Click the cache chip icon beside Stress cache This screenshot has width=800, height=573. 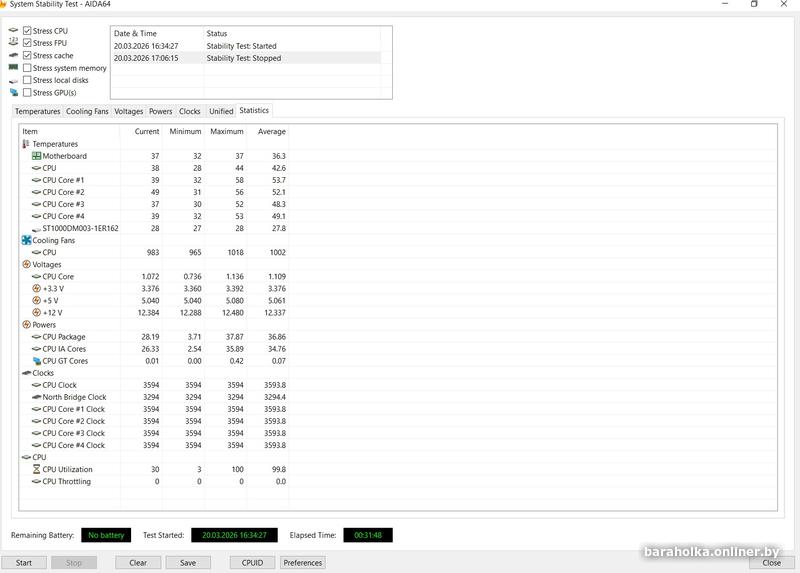pyautogui.click(x=14, y=55)
